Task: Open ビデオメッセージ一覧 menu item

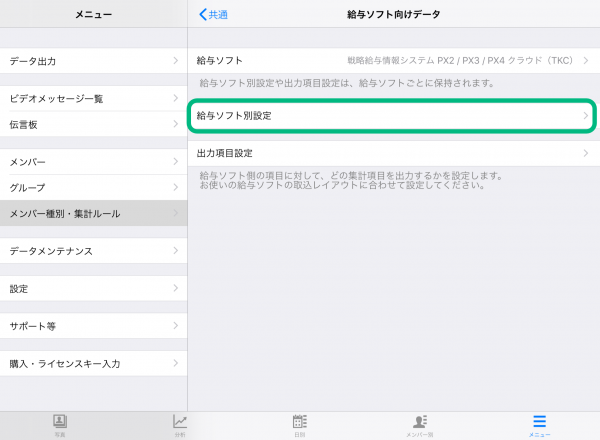Action: pyautogui.click(x=93, y=99)
